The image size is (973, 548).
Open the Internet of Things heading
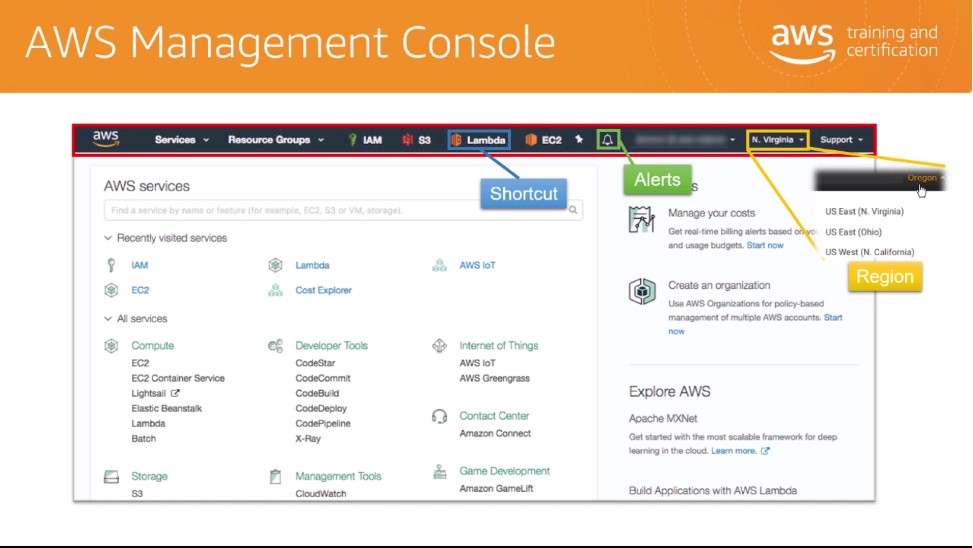click(x=499, y=346)
